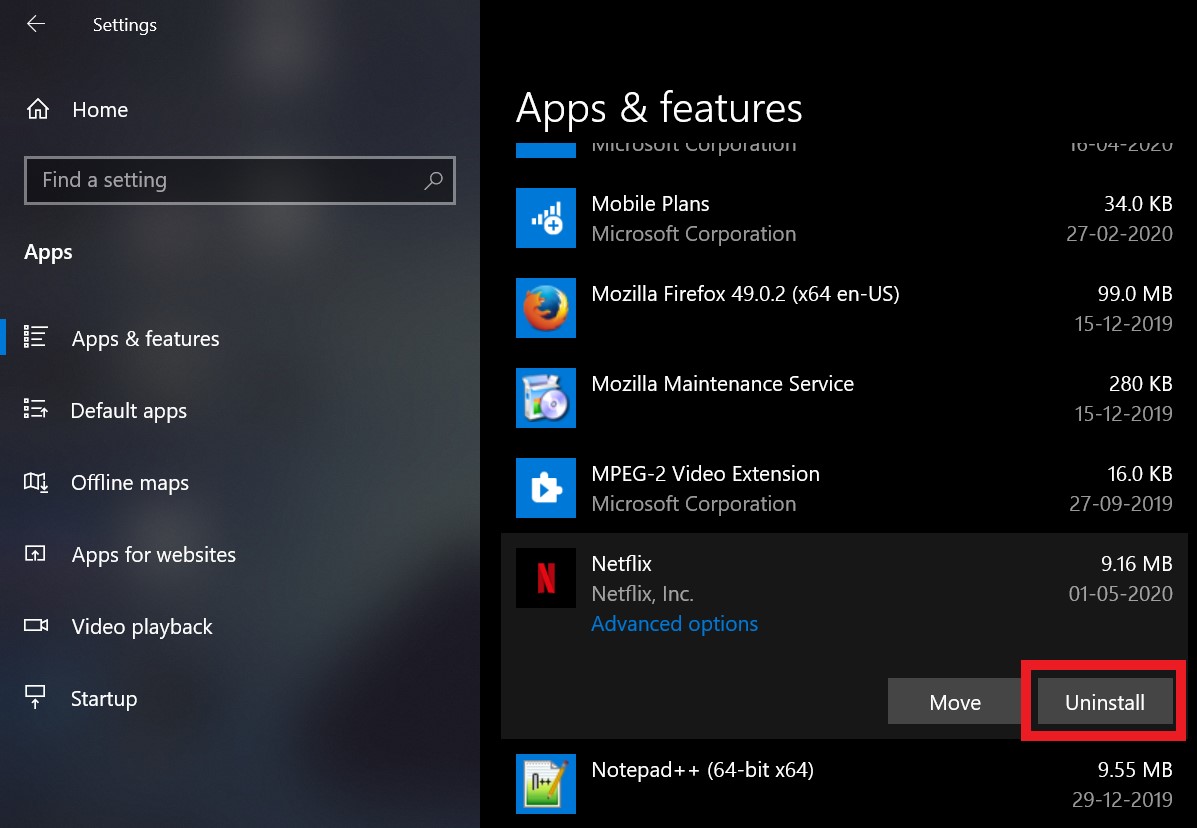Select the Notepad++ app icon

coord(546,785)
